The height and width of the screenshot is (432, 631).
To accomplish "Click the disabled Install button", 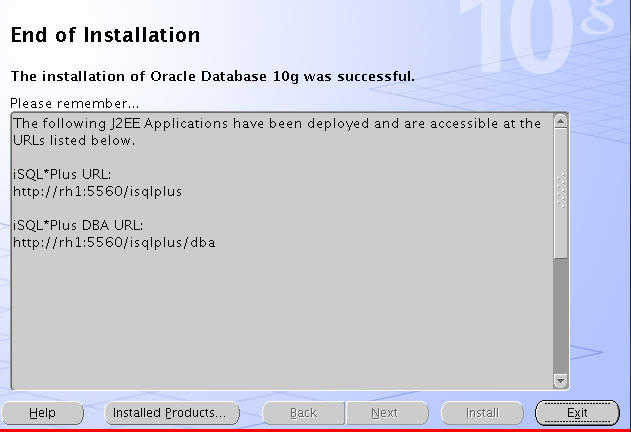I will [x=483, y=413].
